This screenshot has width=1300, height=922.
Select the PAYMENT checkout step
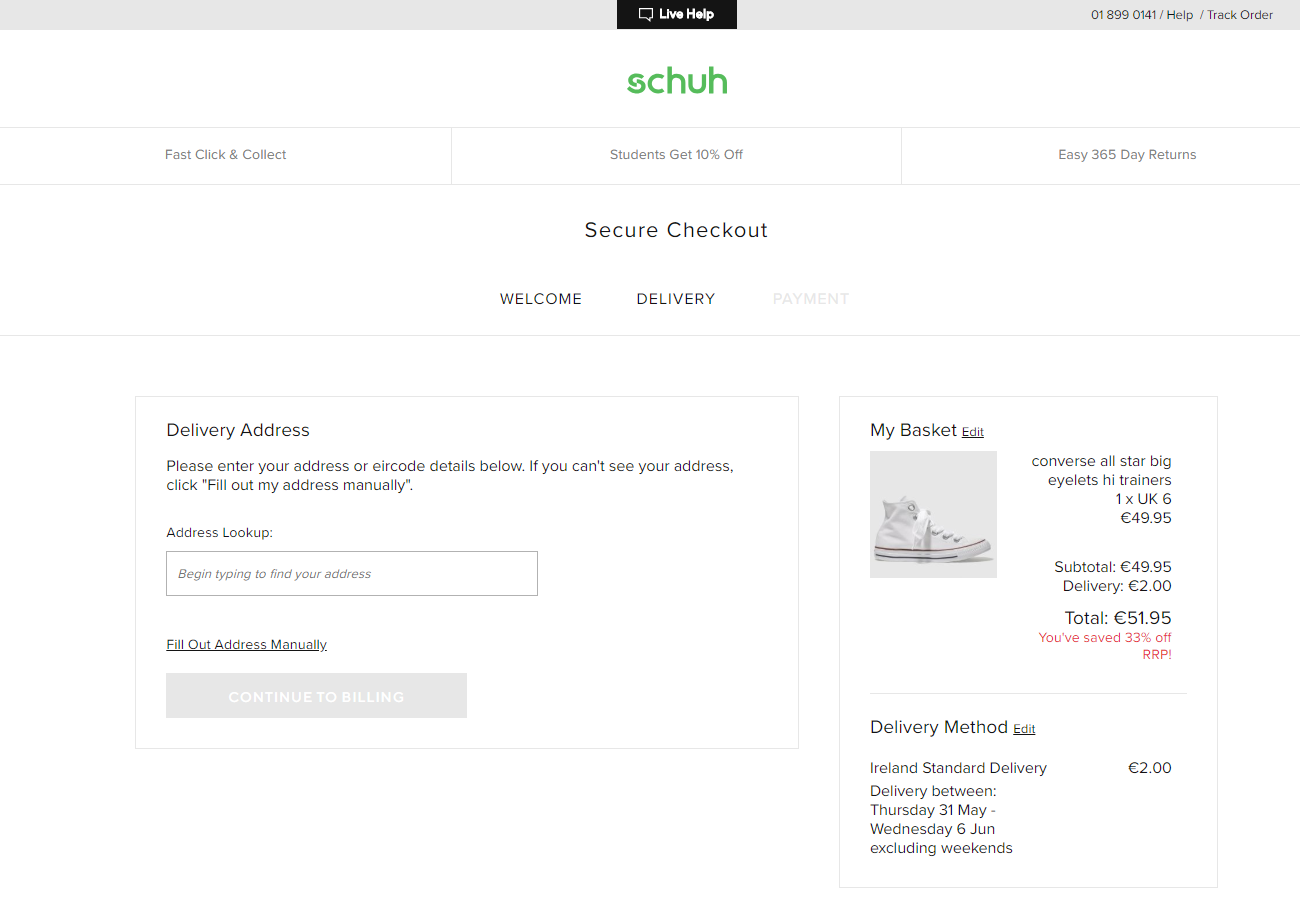(x=811, y=299)
